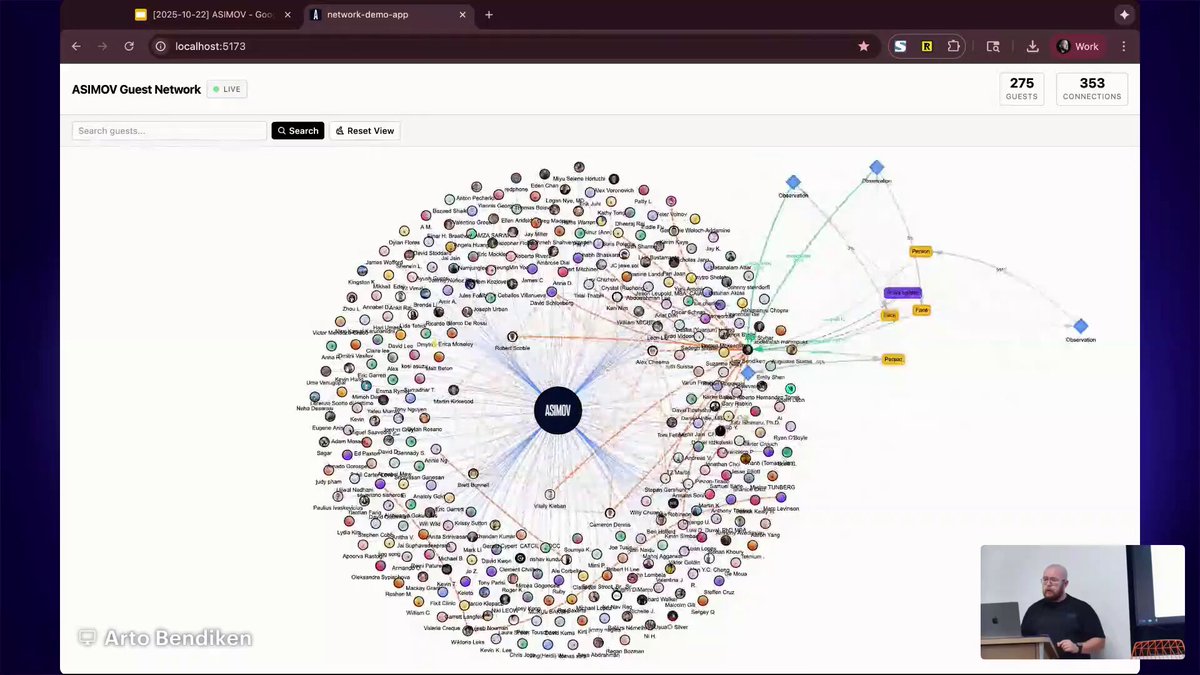This screenshot has height=675, width=1200.
Task: Click the lower yellow Person node
Action: point(893,359)
